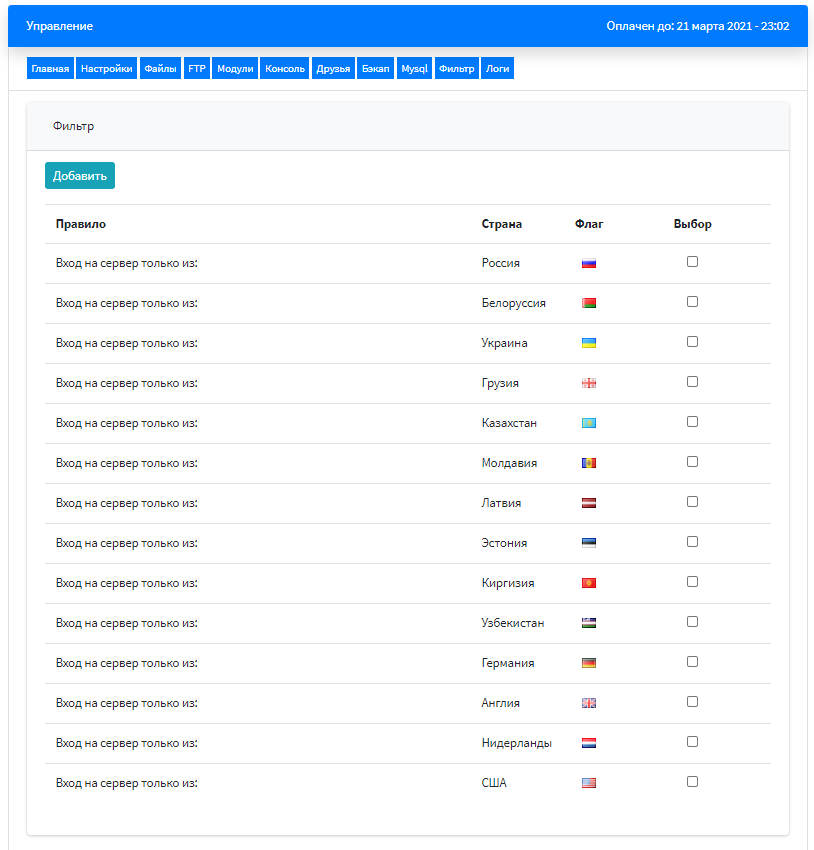Click the Правило column header

click(x=81, y=224)
